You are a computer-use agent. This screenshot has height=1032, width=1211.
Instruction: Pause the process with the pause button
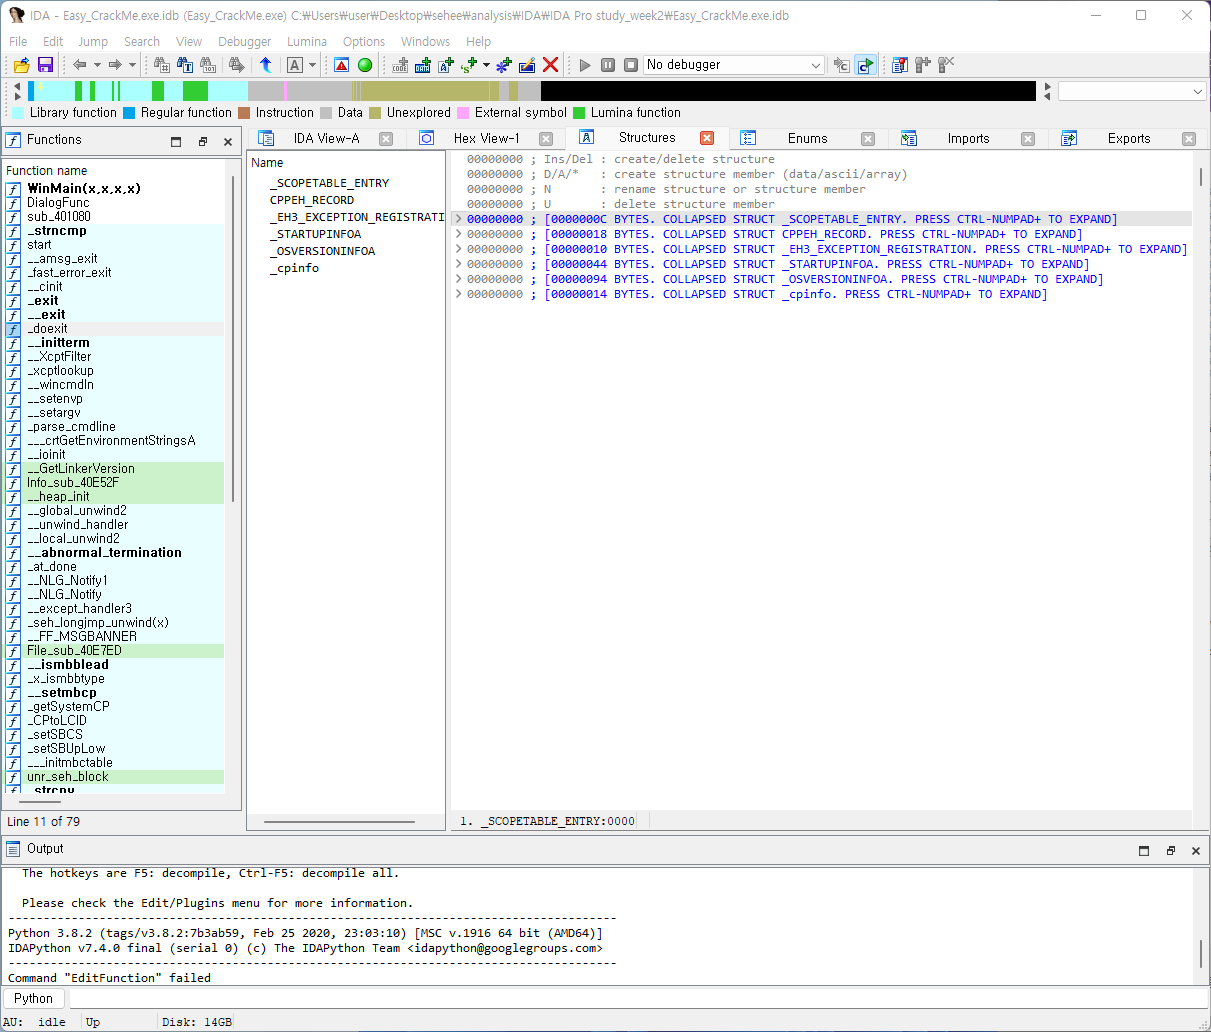[608, 65]
